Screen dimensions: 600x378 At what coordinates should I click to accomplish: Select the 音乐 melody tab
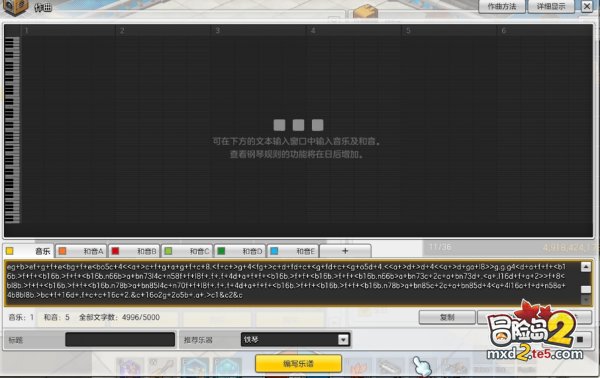coord(29,251)
